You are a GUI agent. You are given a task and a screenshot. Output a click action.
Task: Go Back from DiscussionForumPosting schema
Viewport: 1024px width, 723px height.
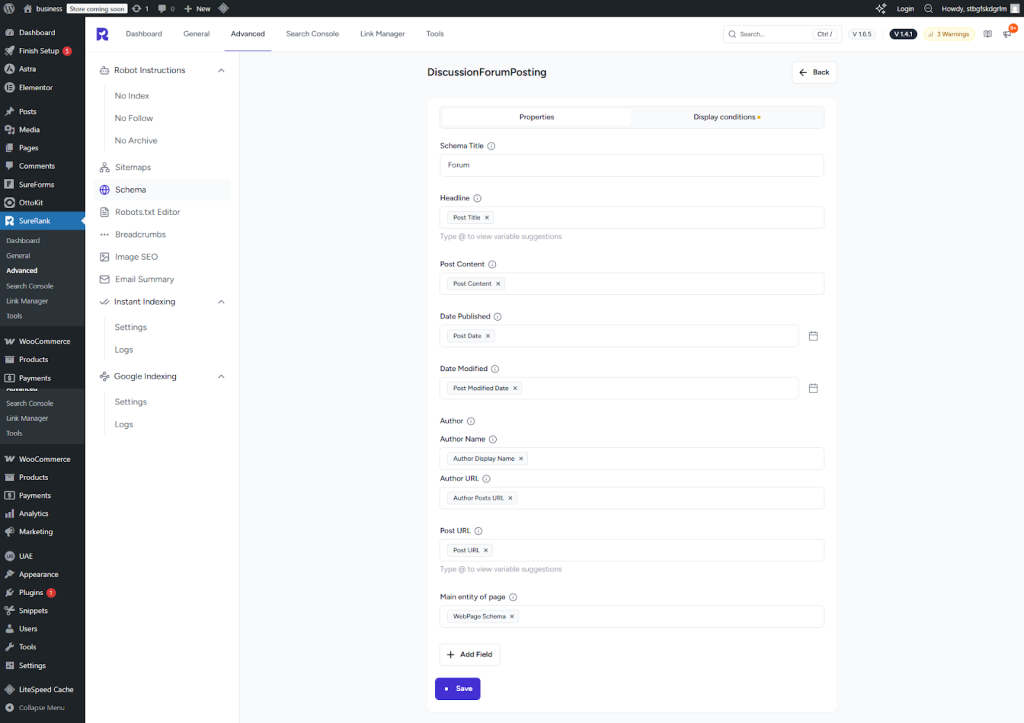tap(814, 72)
